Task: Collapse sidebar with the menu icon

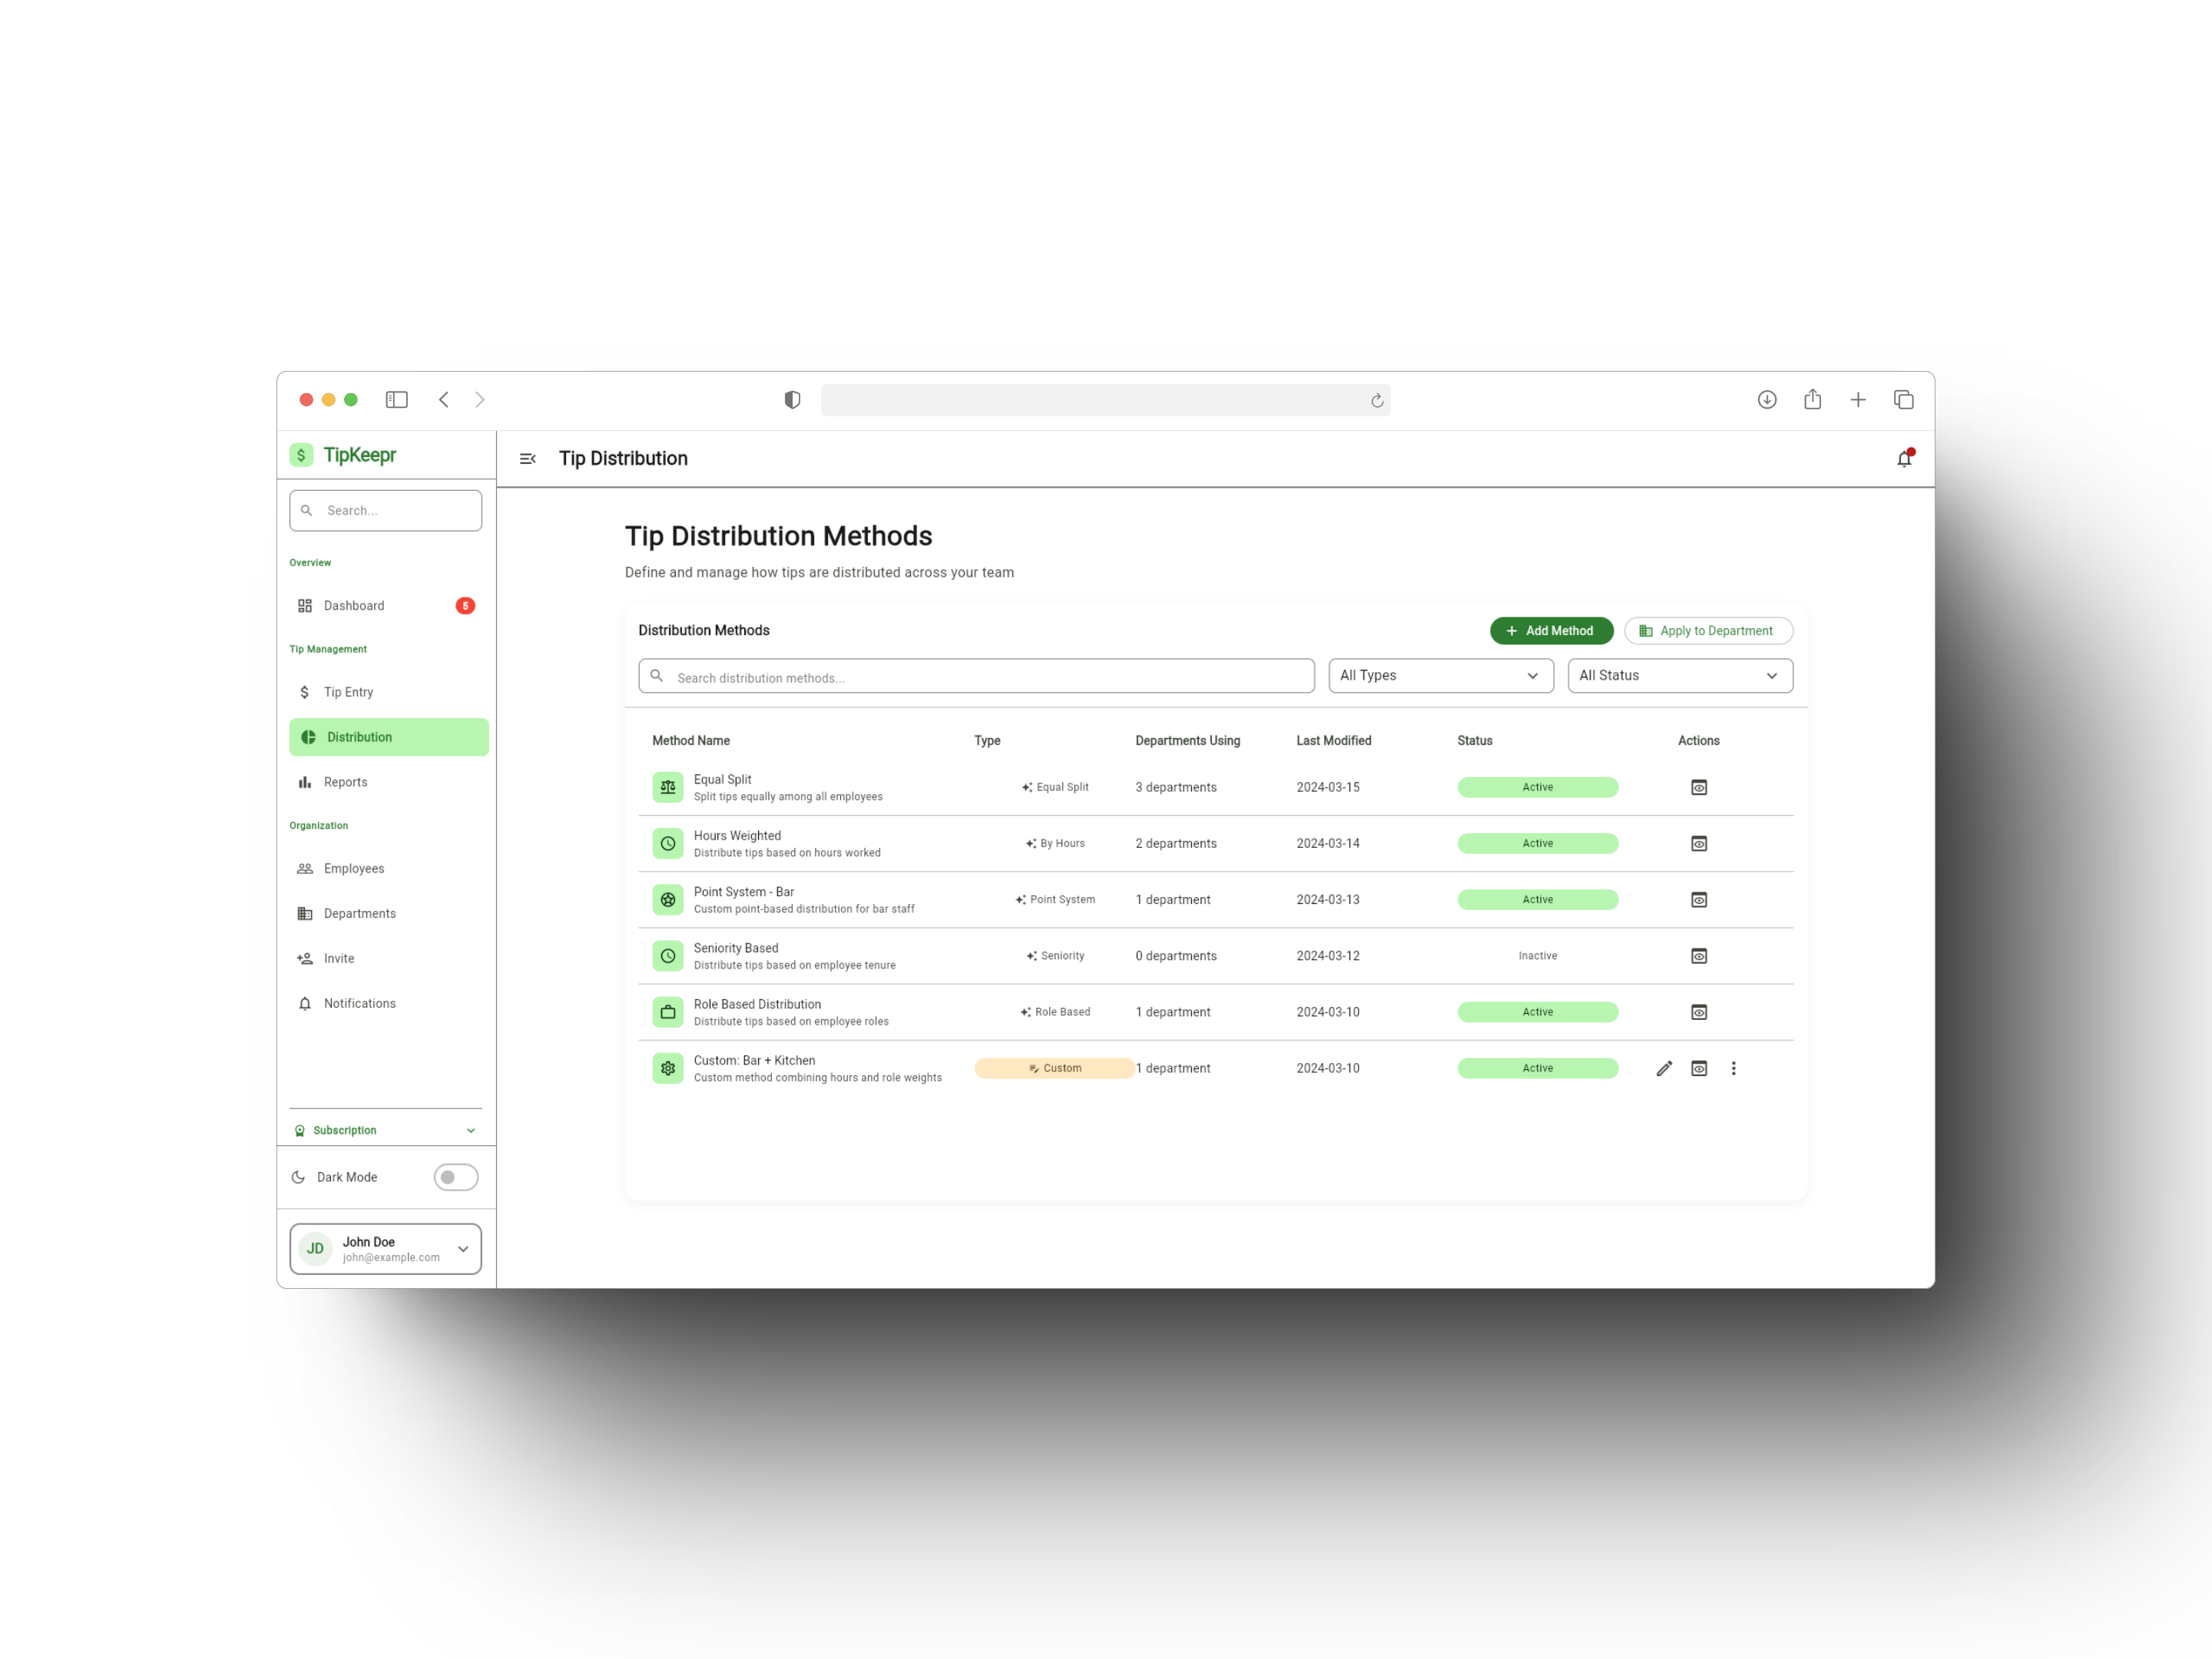Action: tap(527, 459)
